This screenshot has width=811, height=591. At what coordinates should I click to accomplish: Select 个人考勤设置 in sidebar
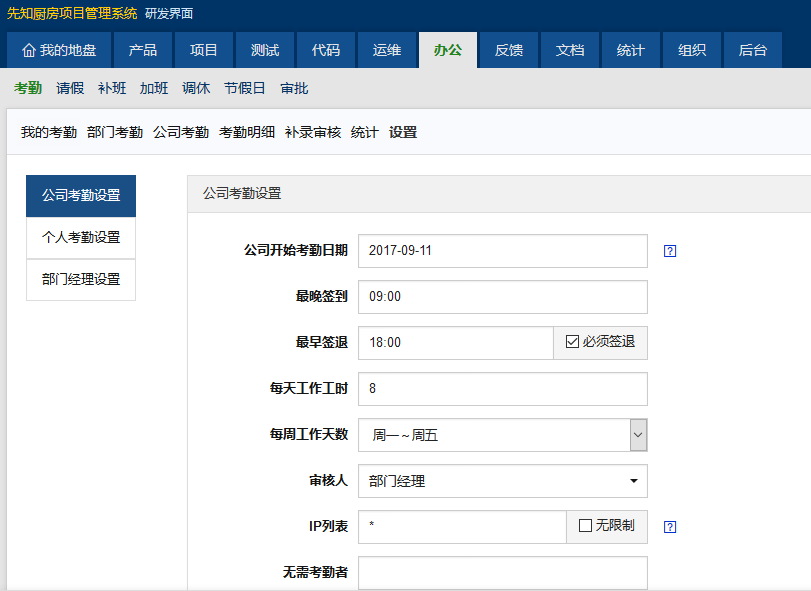[x=81, y=238]
